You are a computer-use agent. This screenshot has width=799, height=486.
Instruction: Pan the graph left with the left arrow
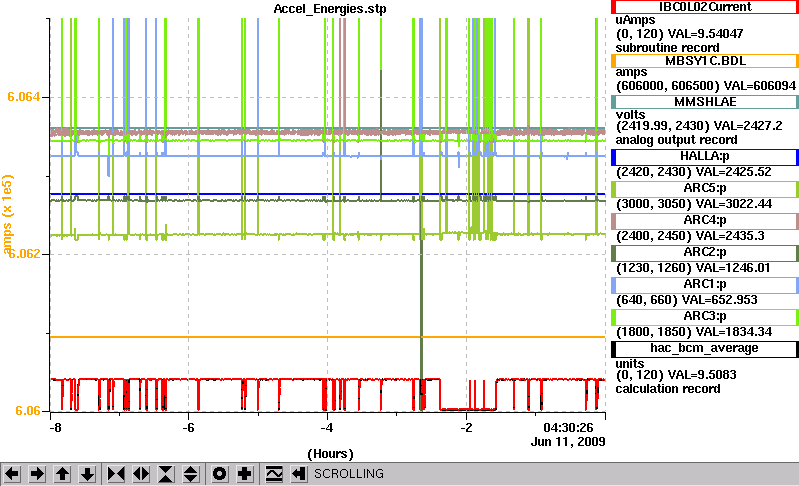[x=12, y=474]
